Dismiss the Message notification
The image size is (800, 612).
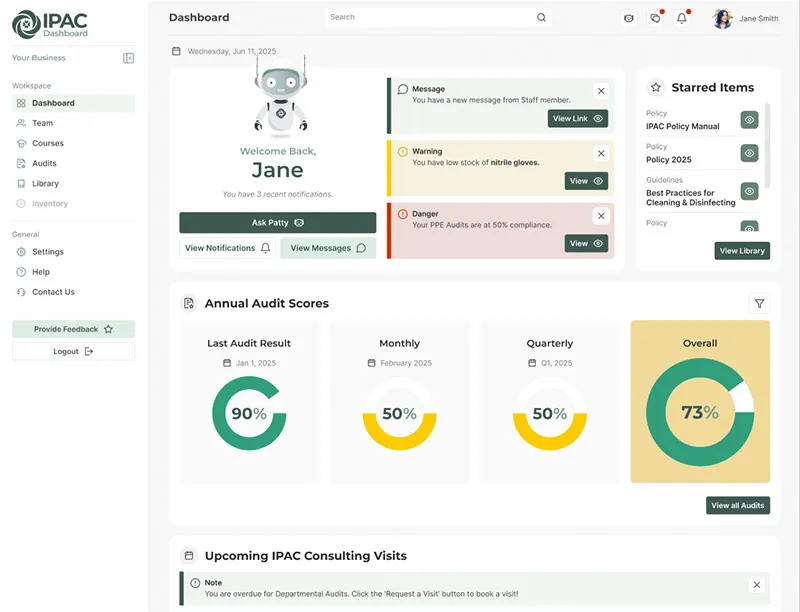601,91
